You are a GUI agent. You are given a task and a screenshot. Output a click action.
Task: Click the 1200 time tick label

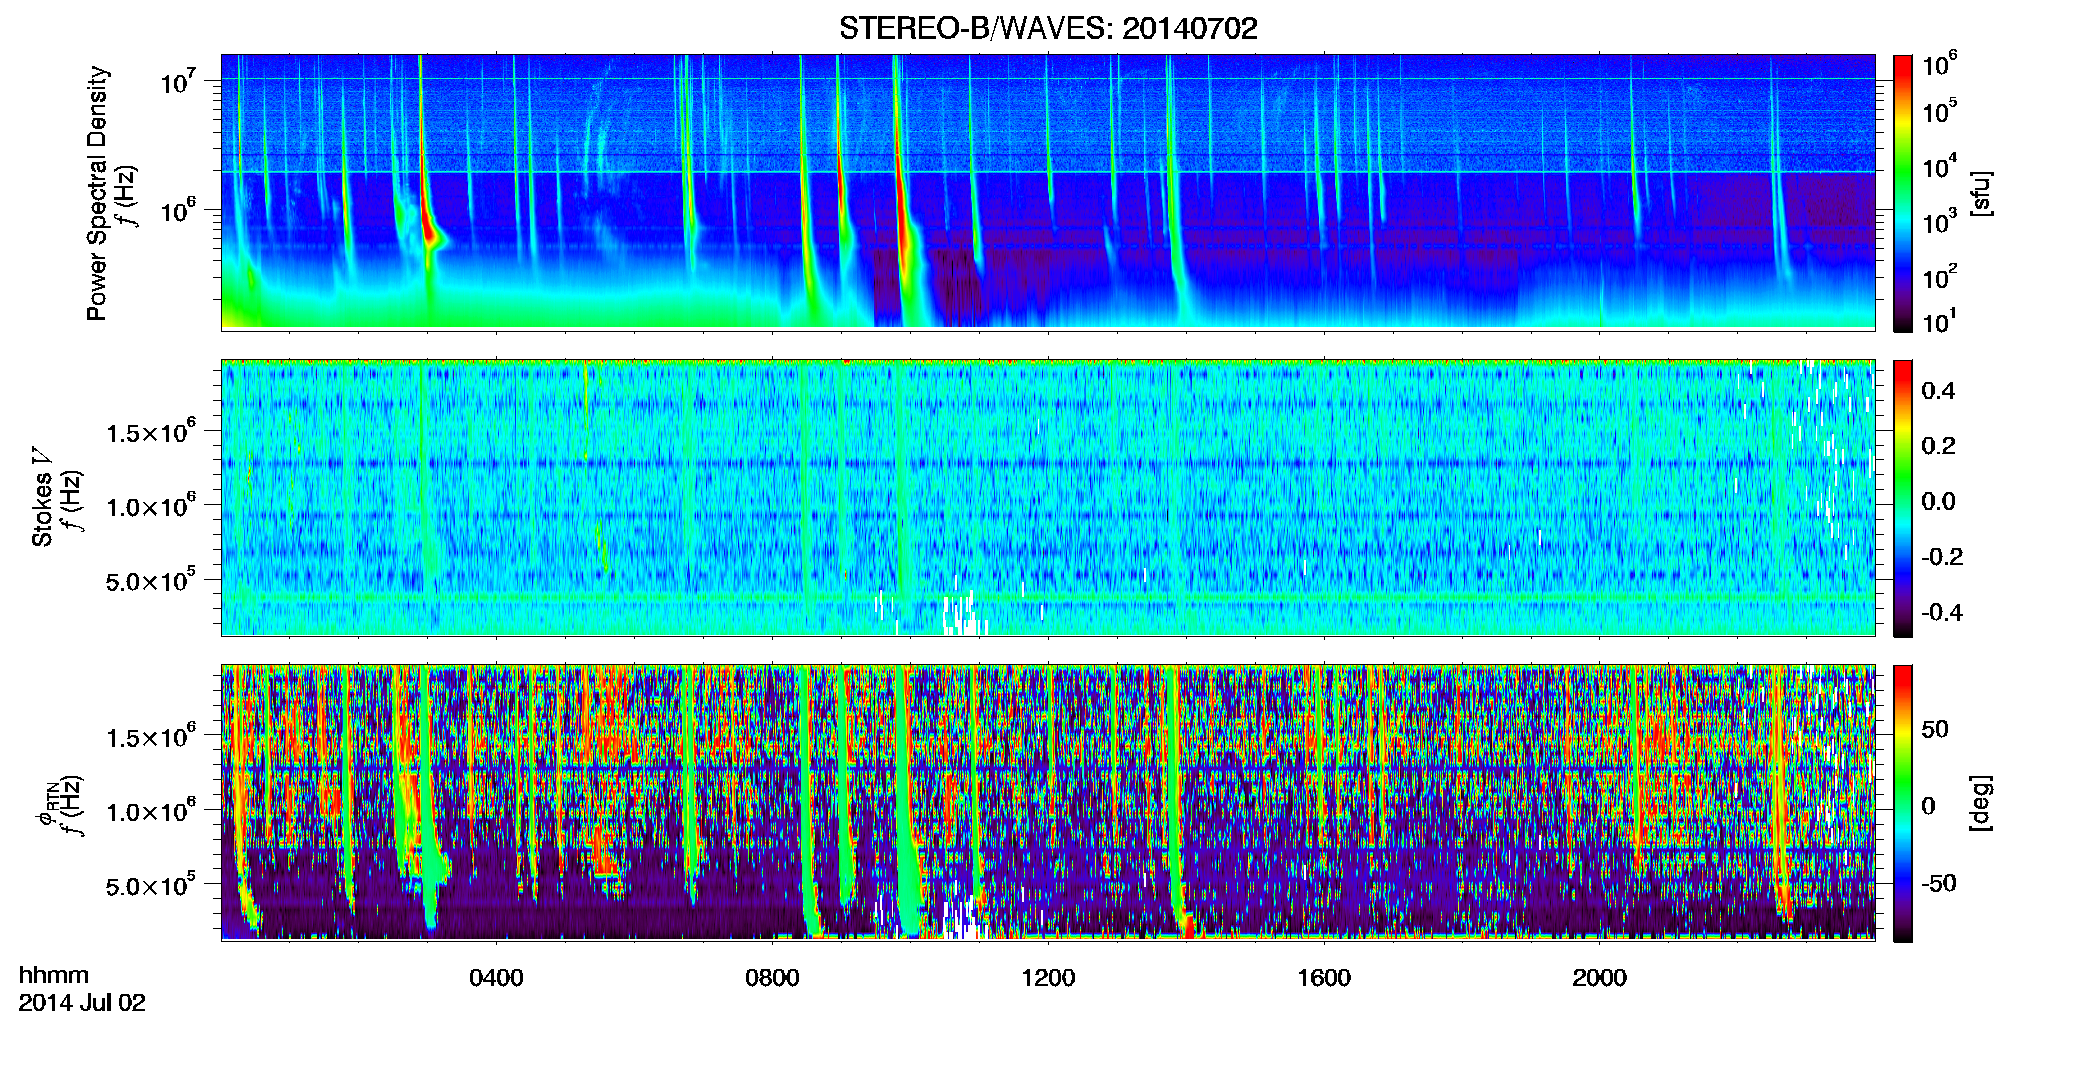click(1048, 977)
